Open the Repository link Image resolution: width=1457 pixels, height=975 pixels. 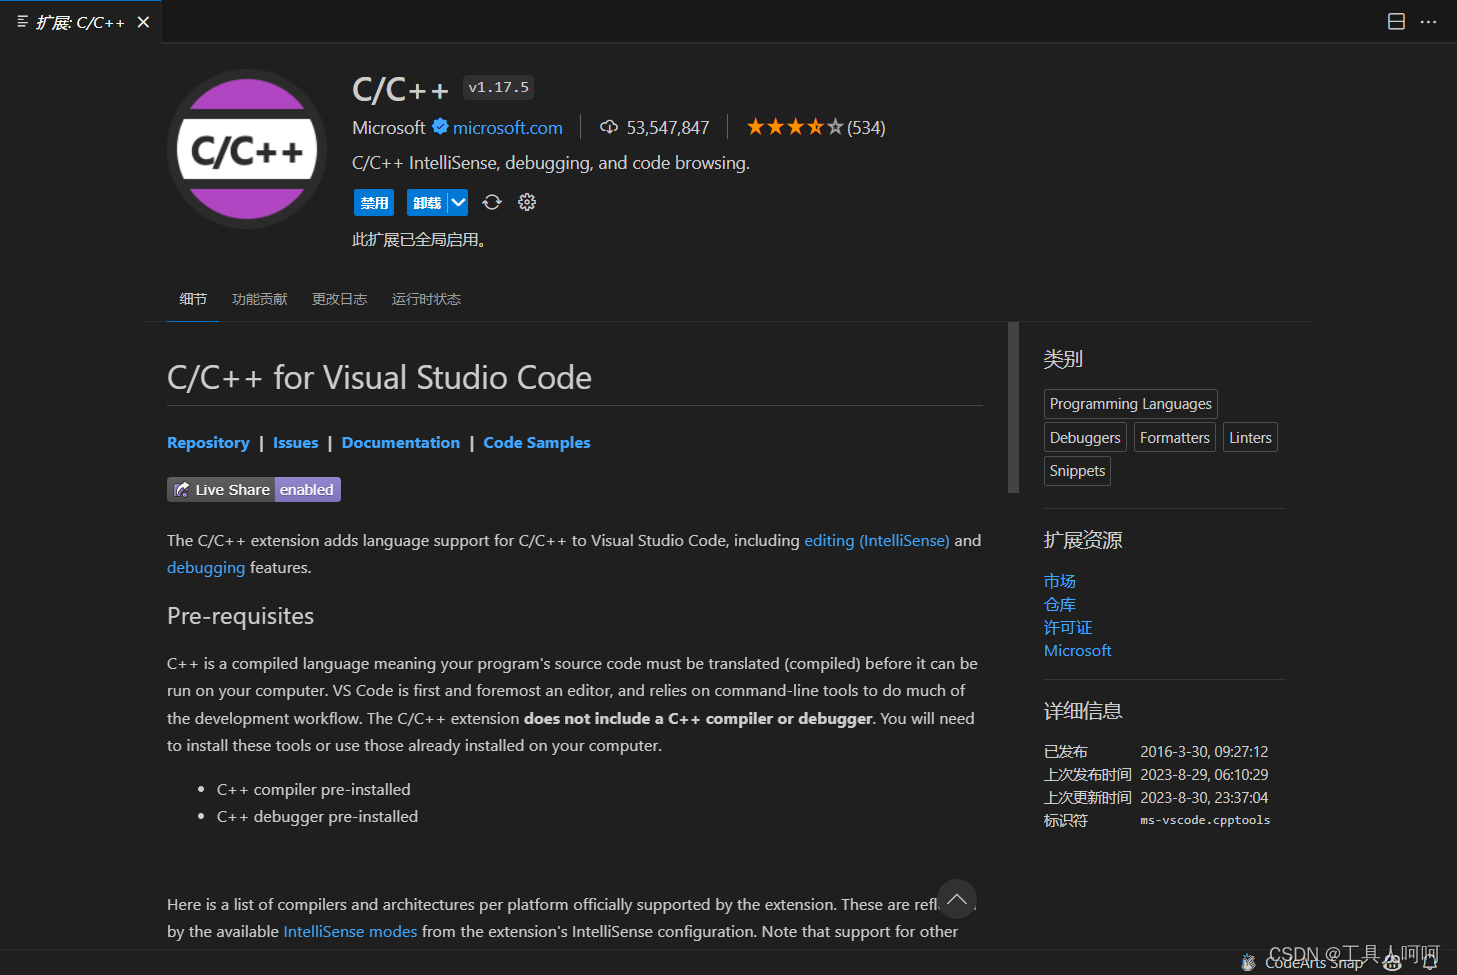(208, 442)
